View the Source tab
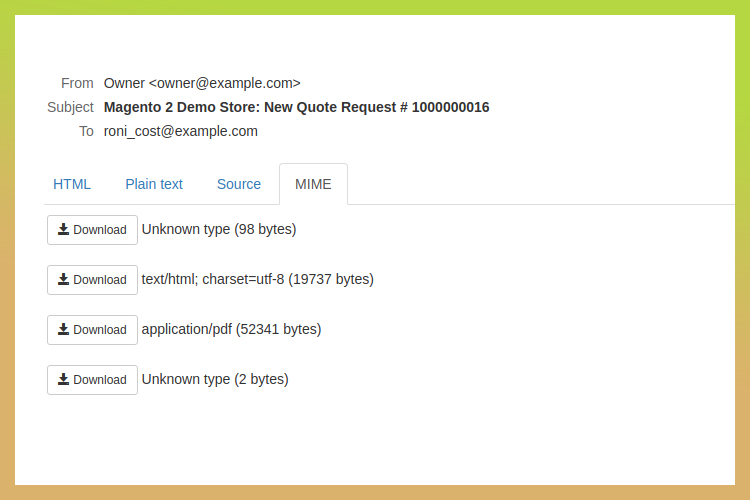This screenshot has width=750, height=500. pos(239,184)
